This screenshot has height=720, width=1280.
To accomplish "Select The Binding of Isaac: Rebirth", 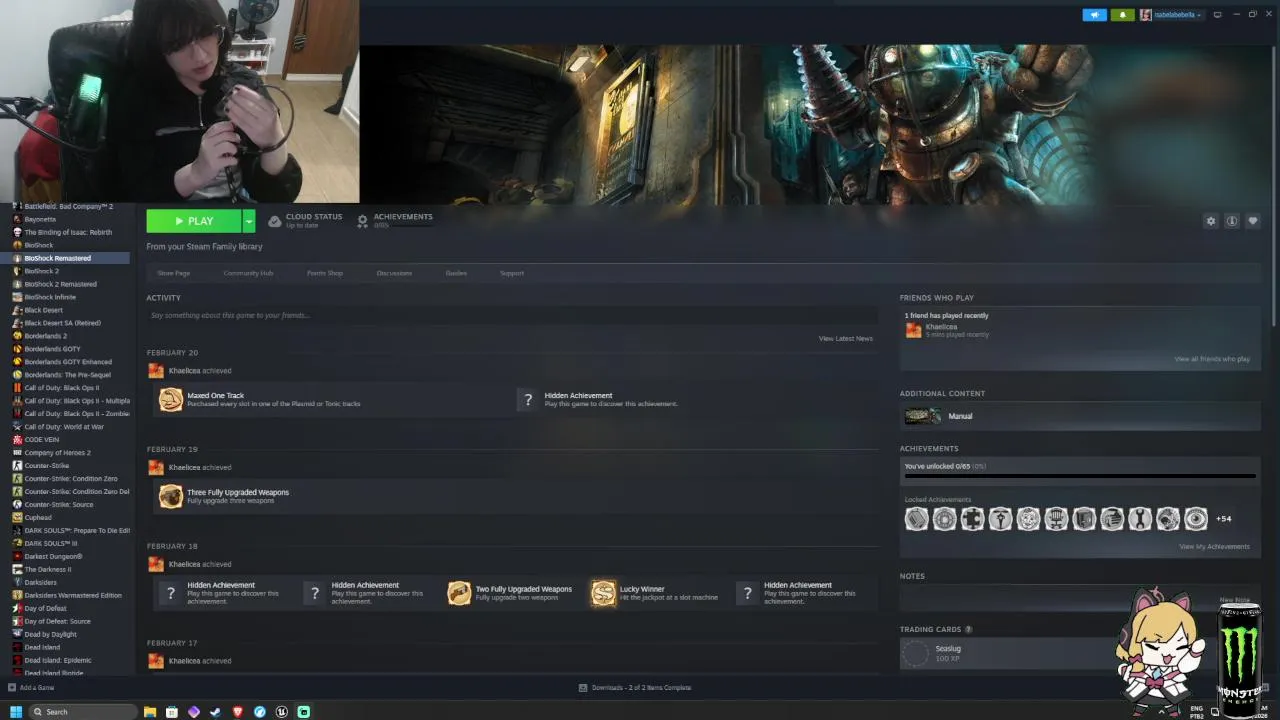I will pos(68,232).
